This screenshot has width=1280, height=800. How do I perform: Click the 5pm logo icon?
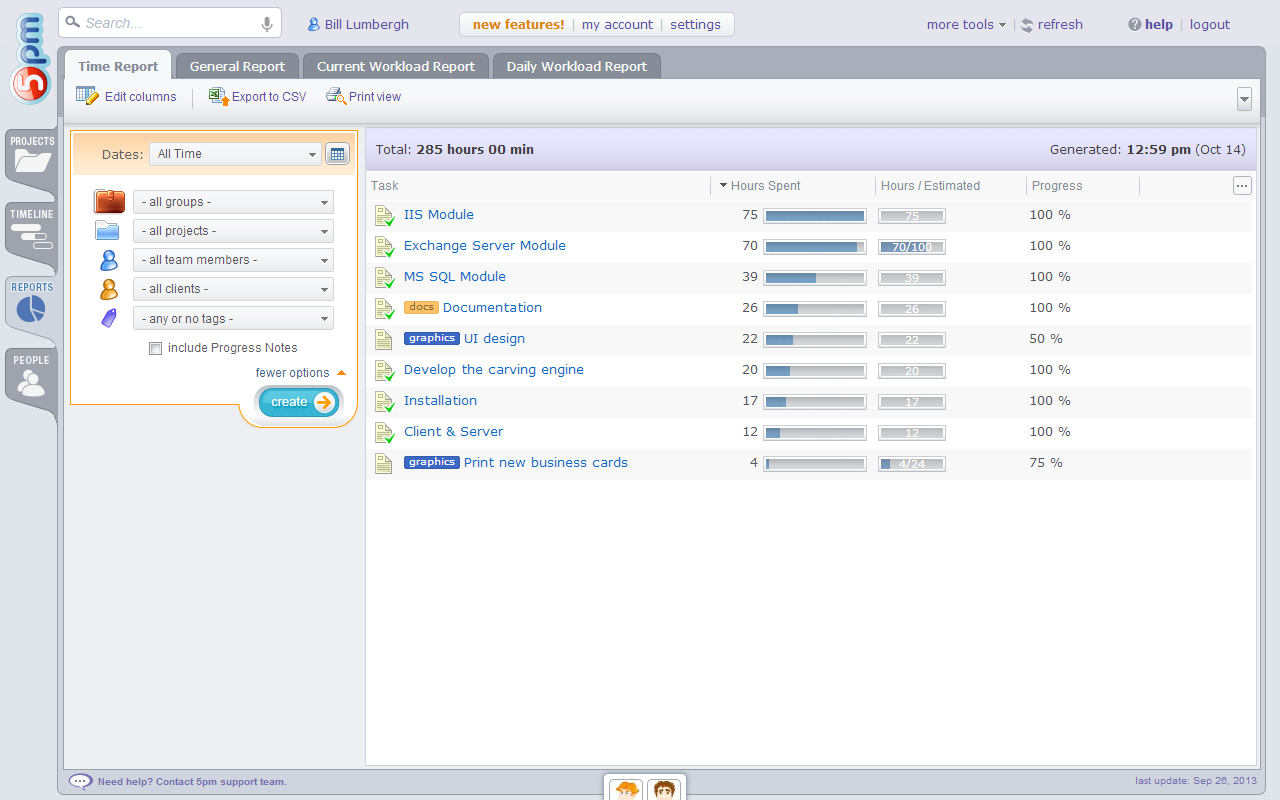pos(30,58)
